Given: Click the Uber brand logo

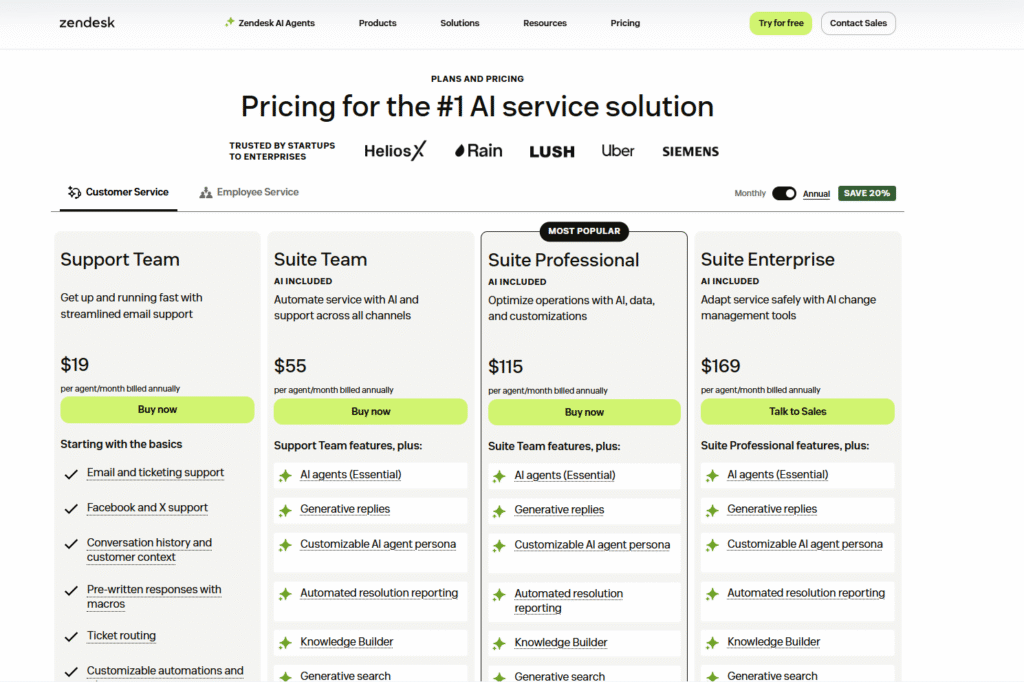Looking at the screenshot, I should click(x=617, y=150).
